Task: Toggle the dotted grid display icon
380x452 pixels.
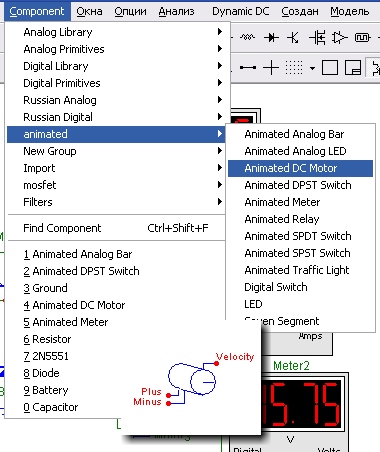Action: point(294,68)
